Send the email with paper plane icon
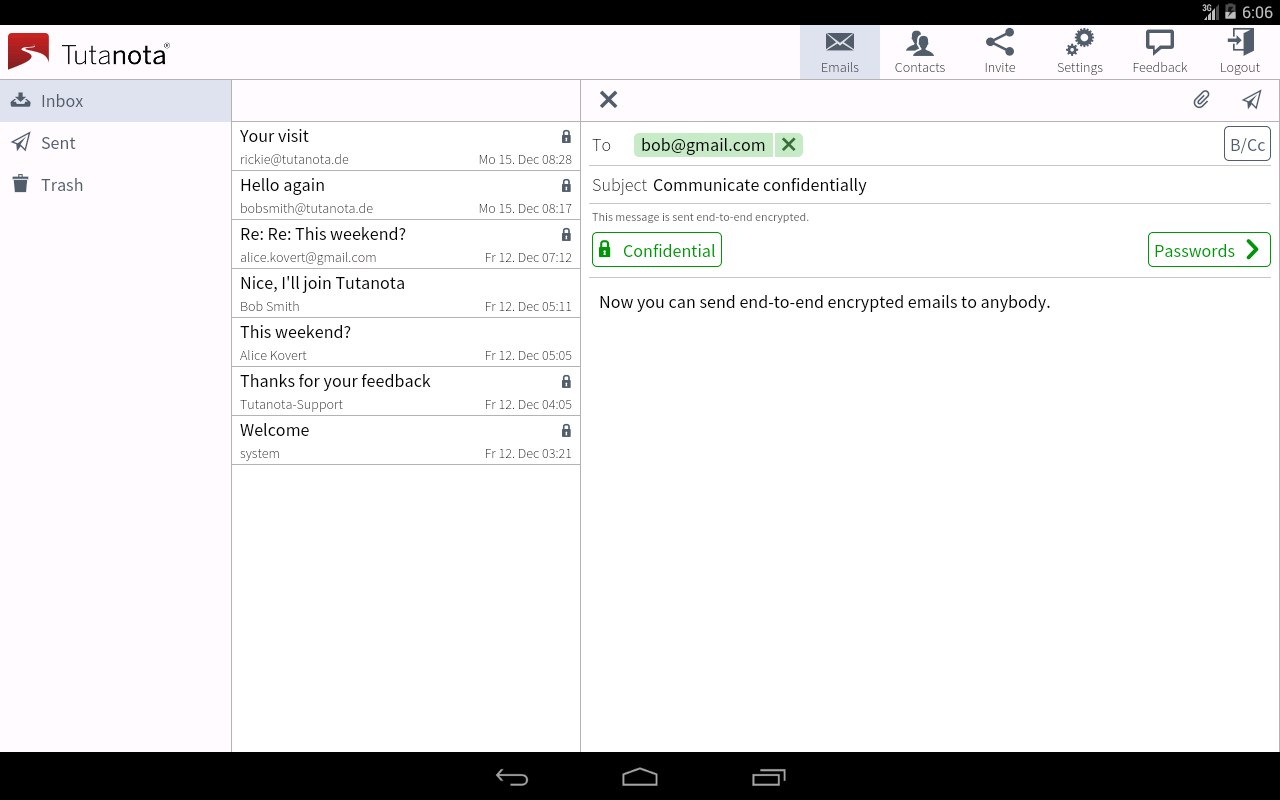 (1252, 100)
